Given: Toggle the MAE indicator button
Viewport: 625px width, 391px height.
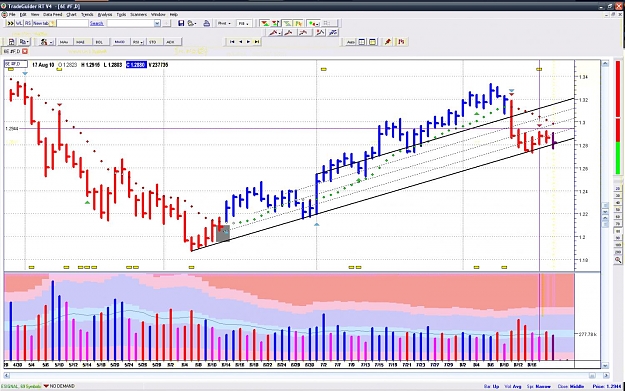Looking at the screenshot, I should click(x=81, y=42).
